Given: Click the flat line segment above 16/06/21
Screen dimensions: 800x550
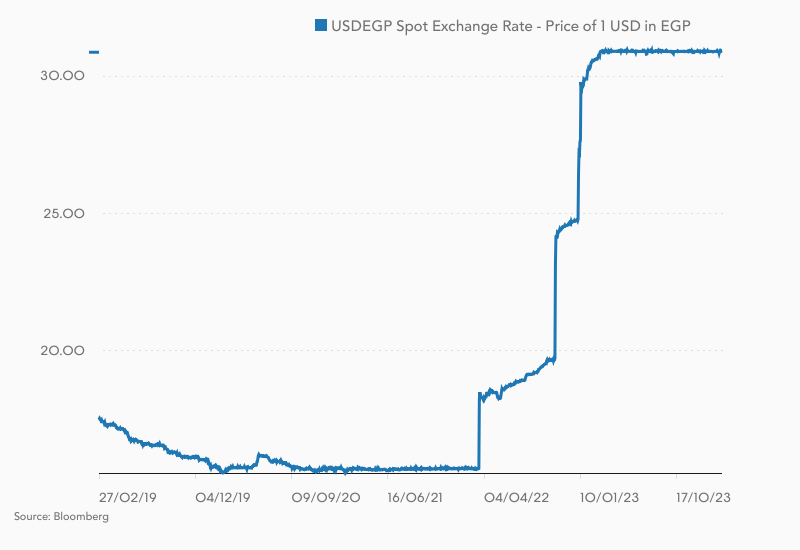Looking at the screenshot, I should coord(416,468).
